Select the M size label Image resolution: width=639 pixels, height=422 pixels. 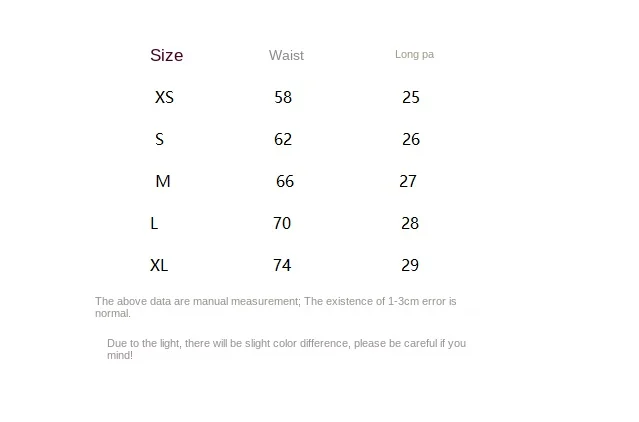(163, 181)
